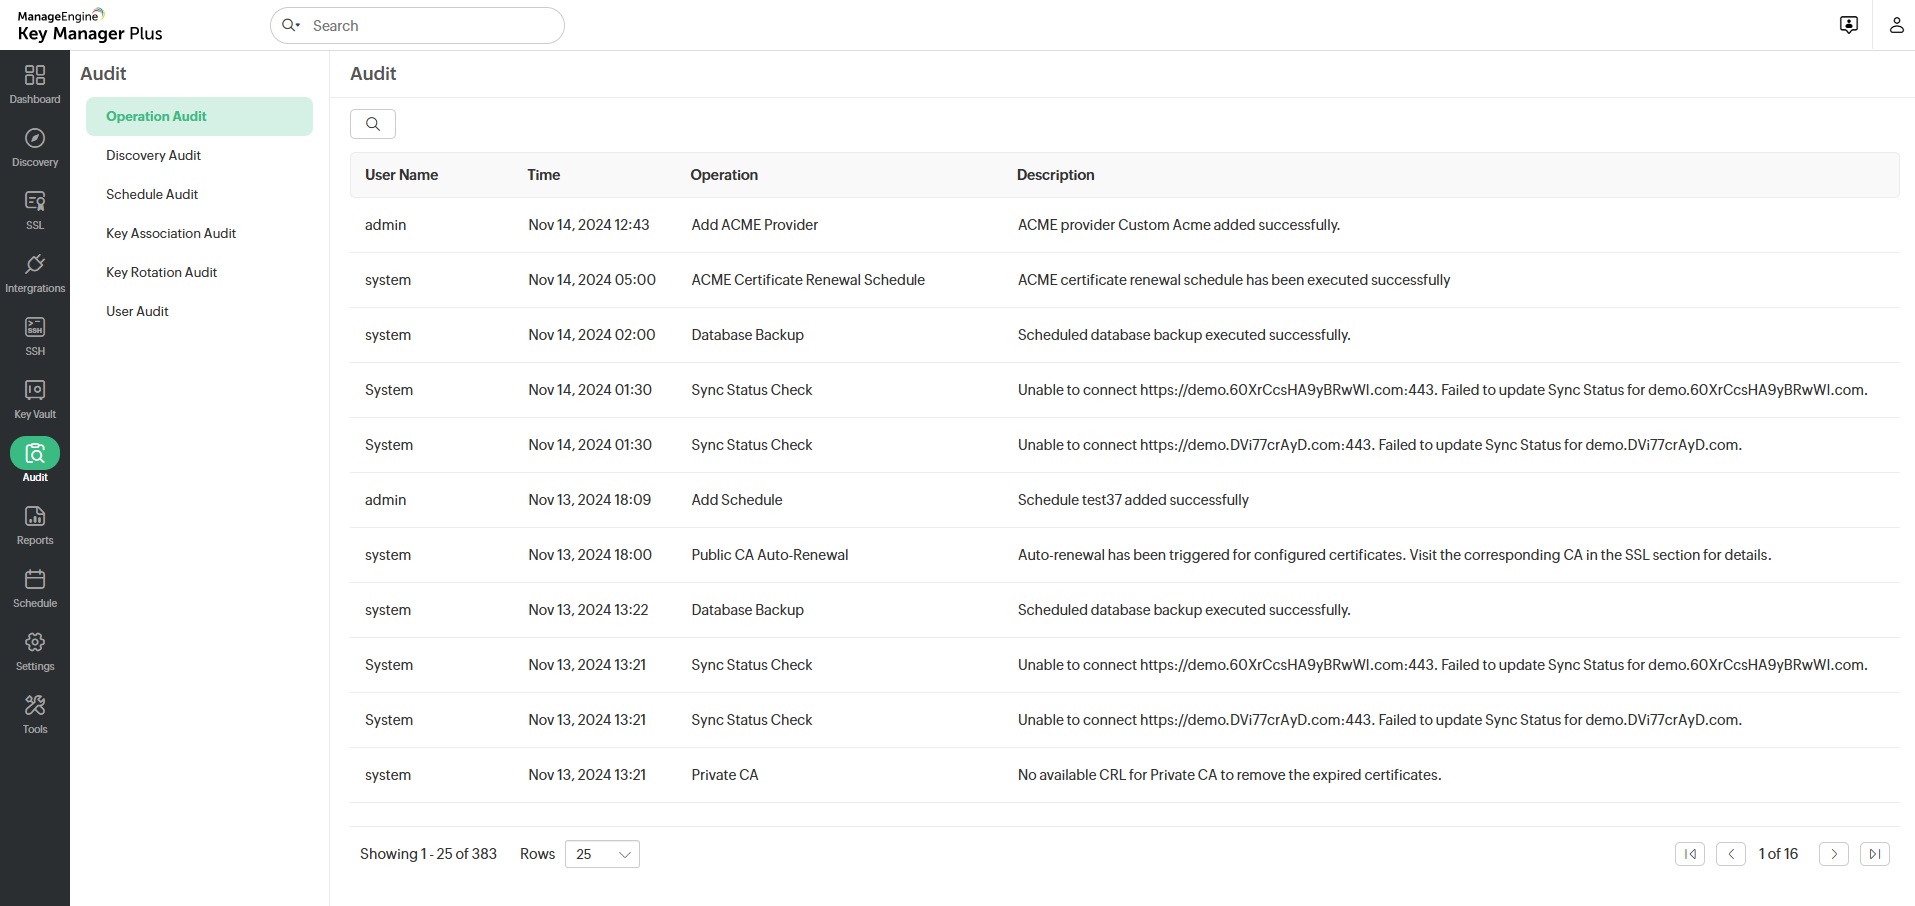Jump to the first audit page
The image size is (1915, 906).
pyautogui.click(x=1690, y=854)
